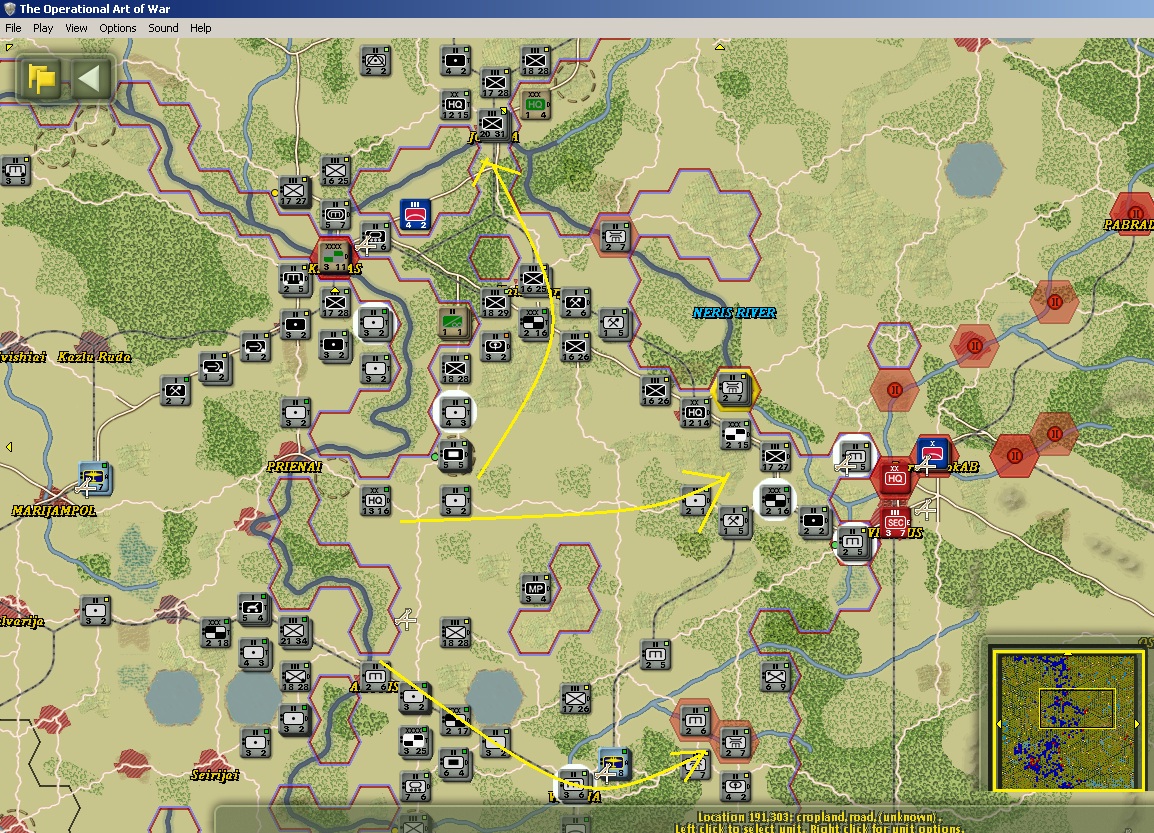Click the Kazlu Ruda town label

[x=94, y=357]
